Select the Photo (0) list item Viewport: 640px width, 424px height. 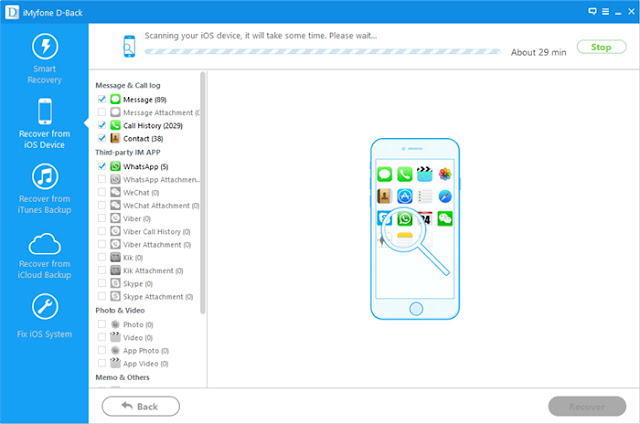click(x=138, y=324)
